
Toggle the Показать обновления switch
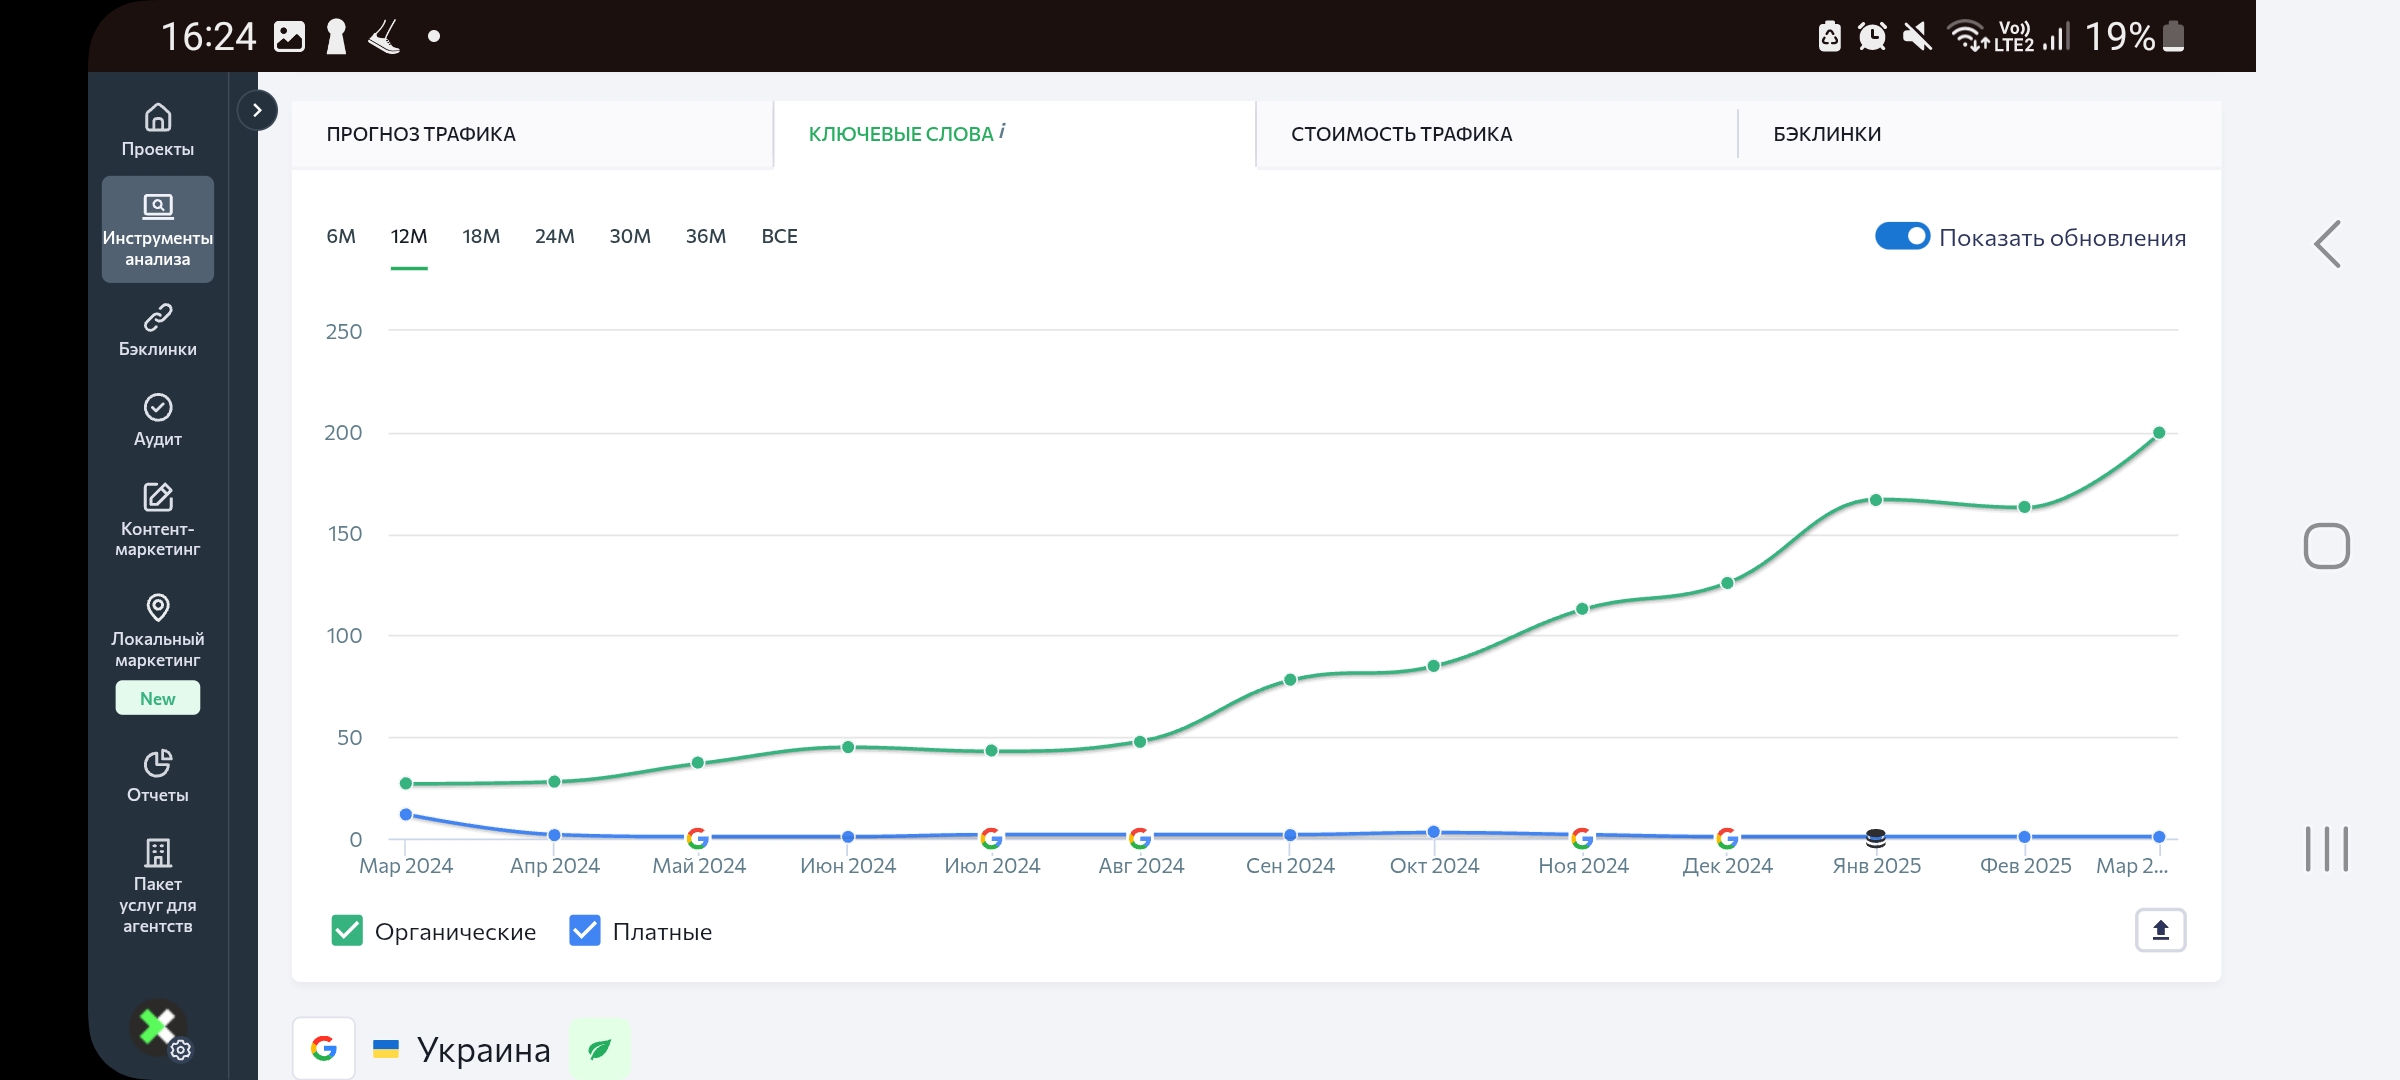[x=1901, y=237]
